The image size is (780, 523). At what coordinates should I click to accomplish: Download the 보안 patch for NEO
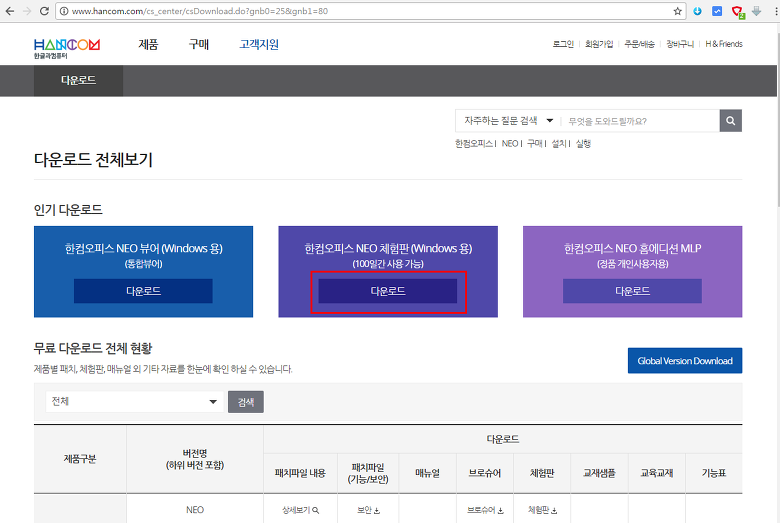point(368,510)
